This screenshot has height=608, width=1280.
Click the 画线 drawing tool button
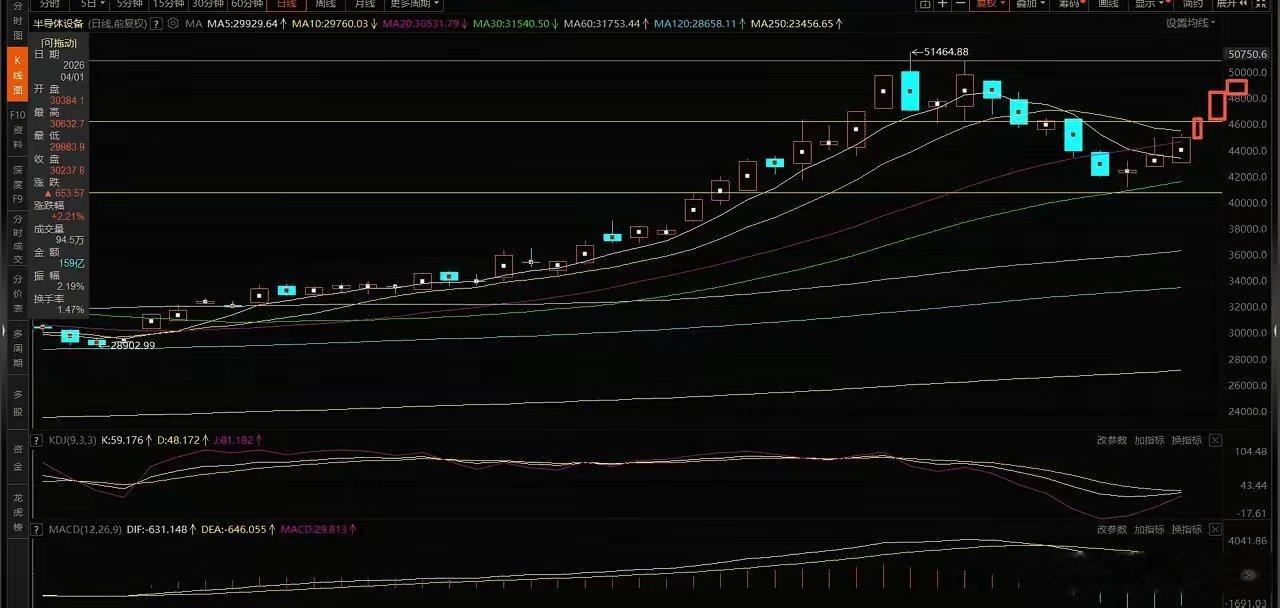(1108, 4)
